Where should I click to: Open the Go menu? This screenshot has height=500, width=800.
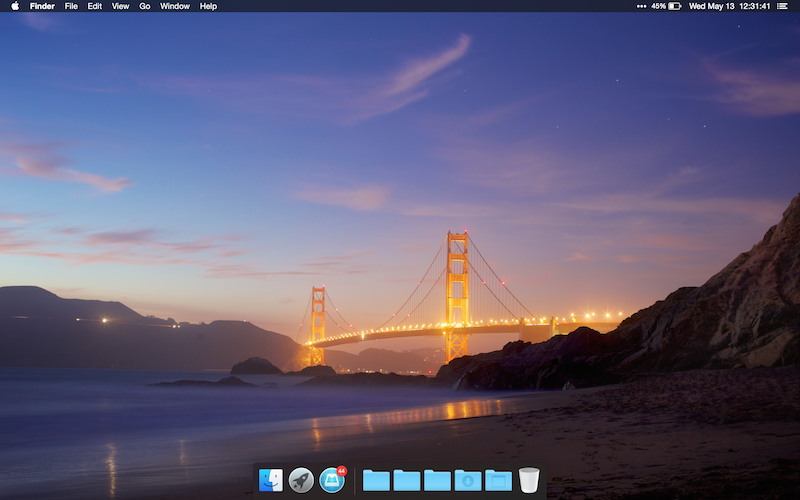tap(145, 6)
